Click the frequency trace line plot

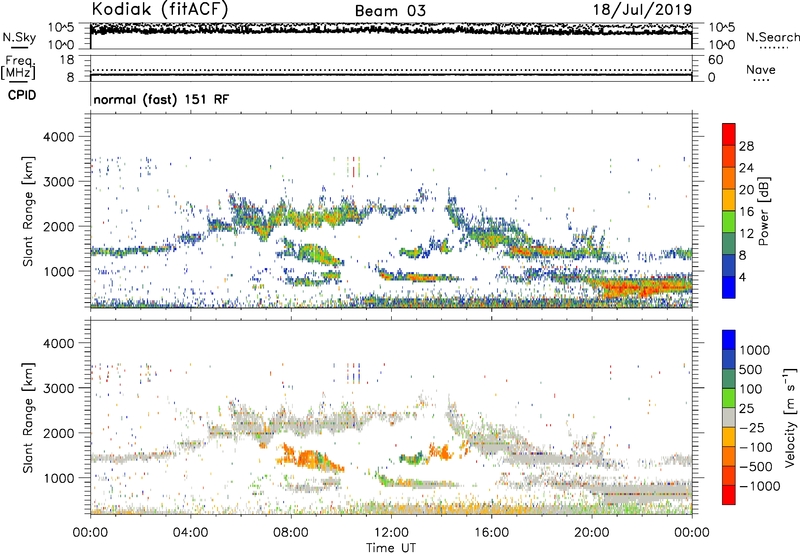tap(391, 75)
